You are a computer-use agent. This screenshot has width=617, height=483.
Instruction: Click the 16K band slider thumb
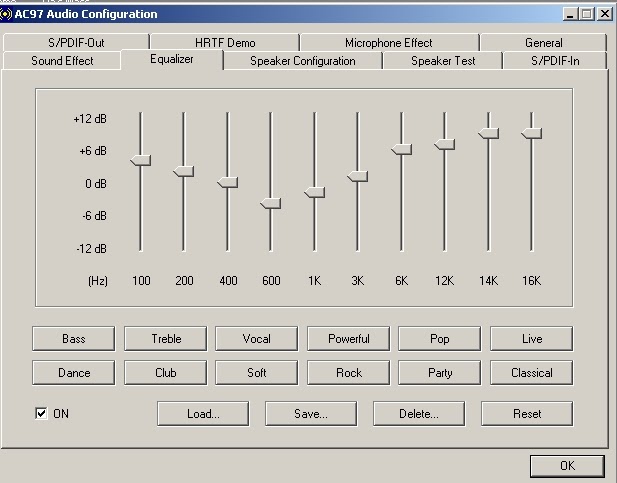[532, 133]
